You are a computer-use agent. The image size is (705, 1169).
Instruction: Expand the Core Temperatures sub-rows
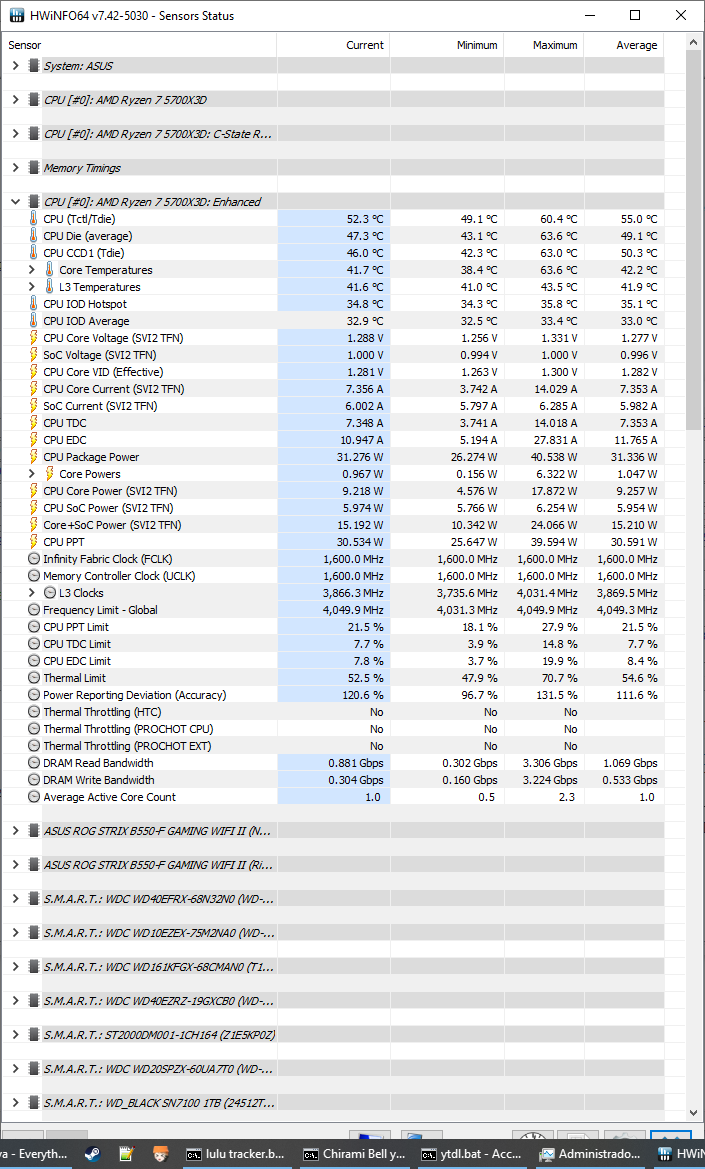pyautogui.click(x=31, y=269)
